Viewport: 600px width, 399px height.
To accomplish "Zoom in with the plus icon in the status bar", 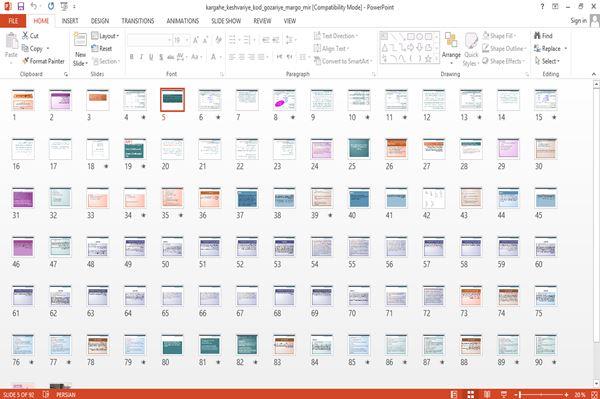I will pos(566,394).
